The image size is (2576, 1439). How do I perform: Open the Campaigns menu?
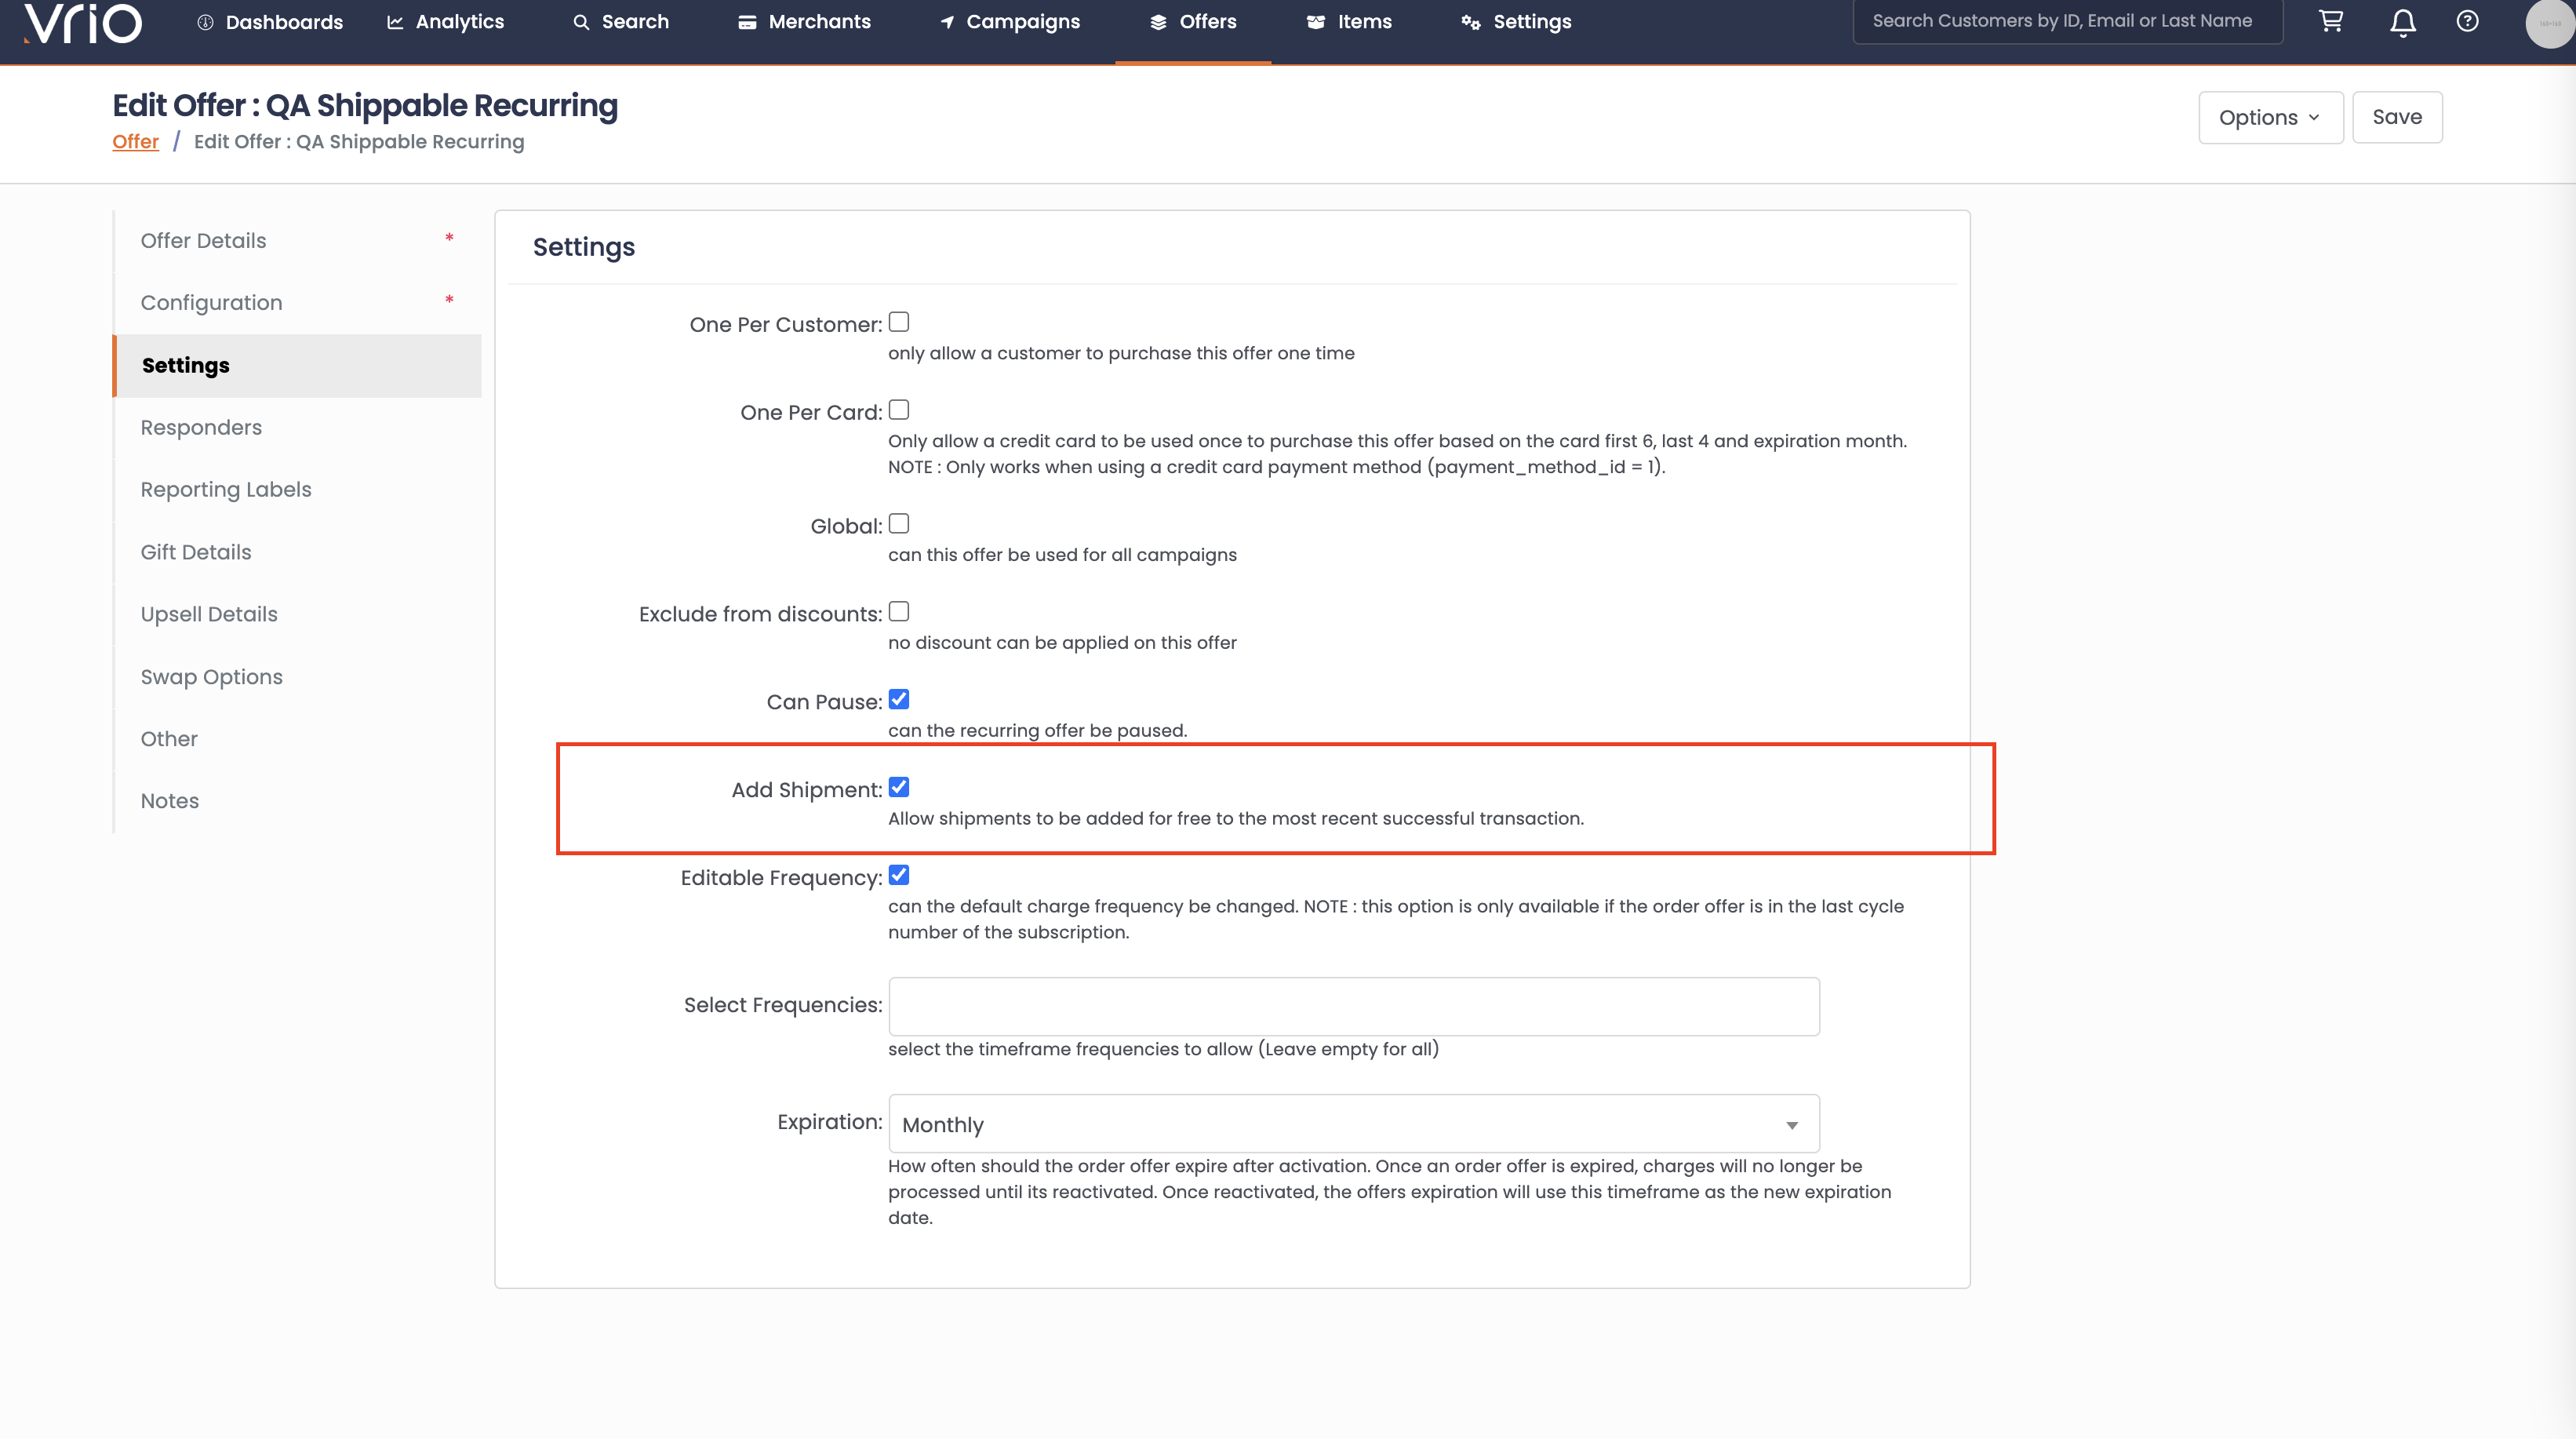tap(1010, 22)
